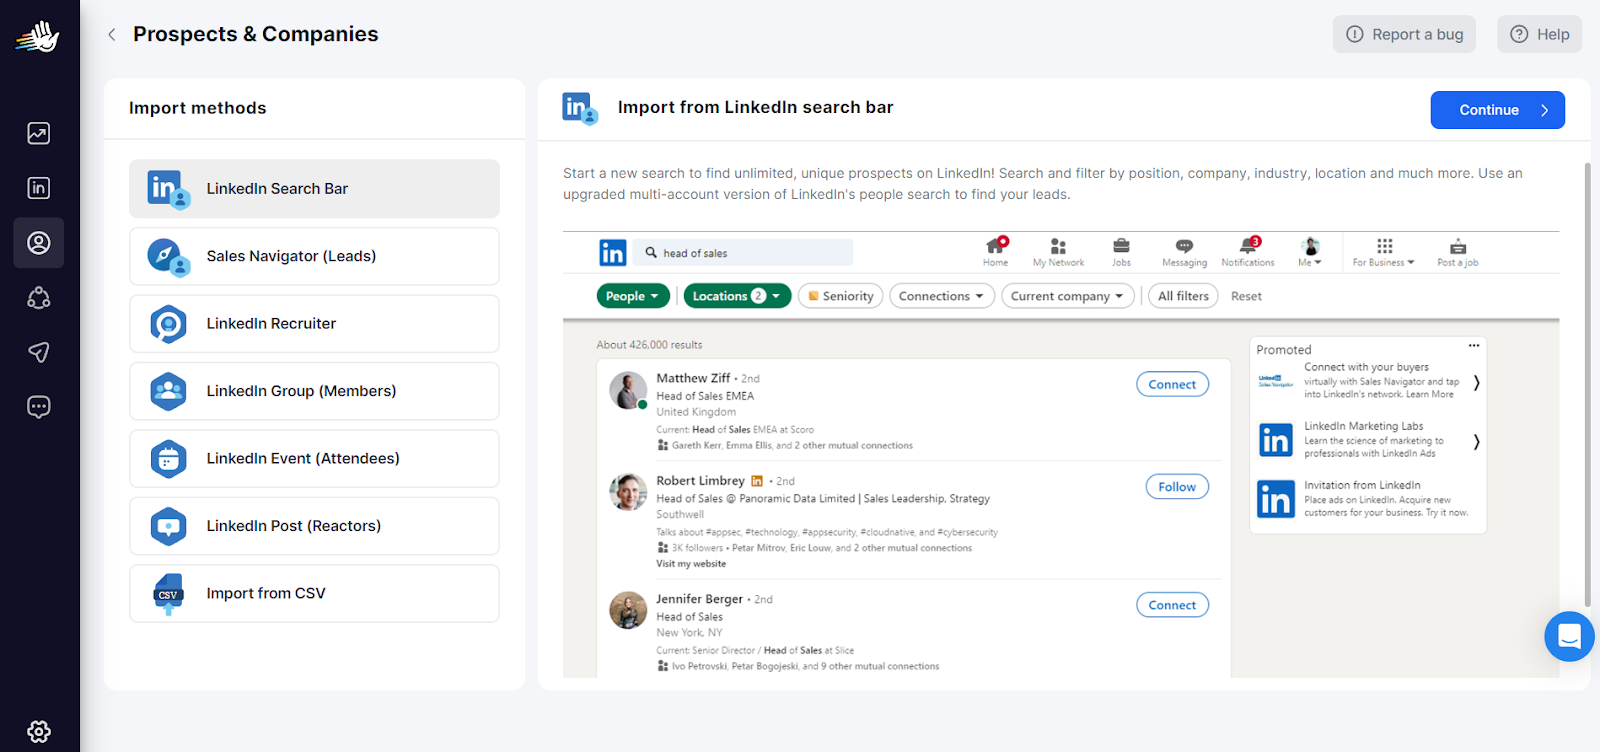Click the Messaging icon in preview
This screenshot has width=1600, height=752.
click(x=1184, y=252)
